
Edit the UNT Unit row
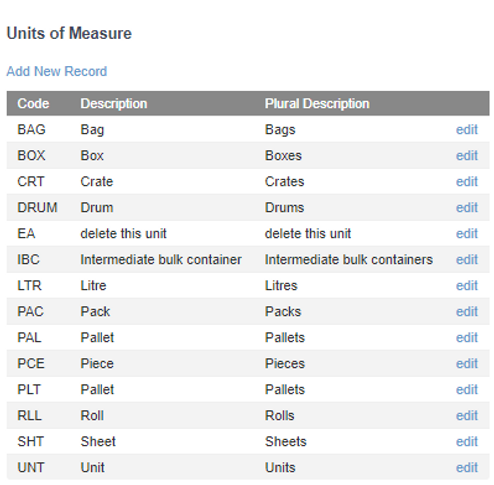[467, 467]
